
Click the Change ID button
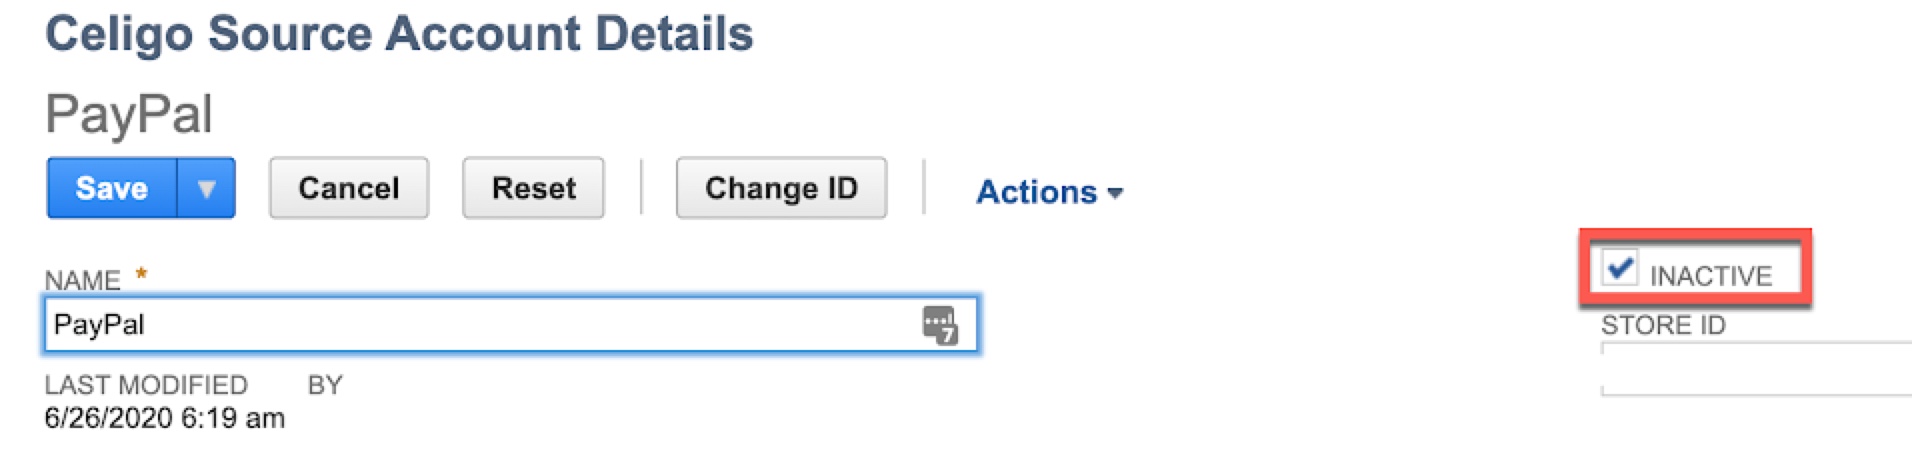coord(781,188)
